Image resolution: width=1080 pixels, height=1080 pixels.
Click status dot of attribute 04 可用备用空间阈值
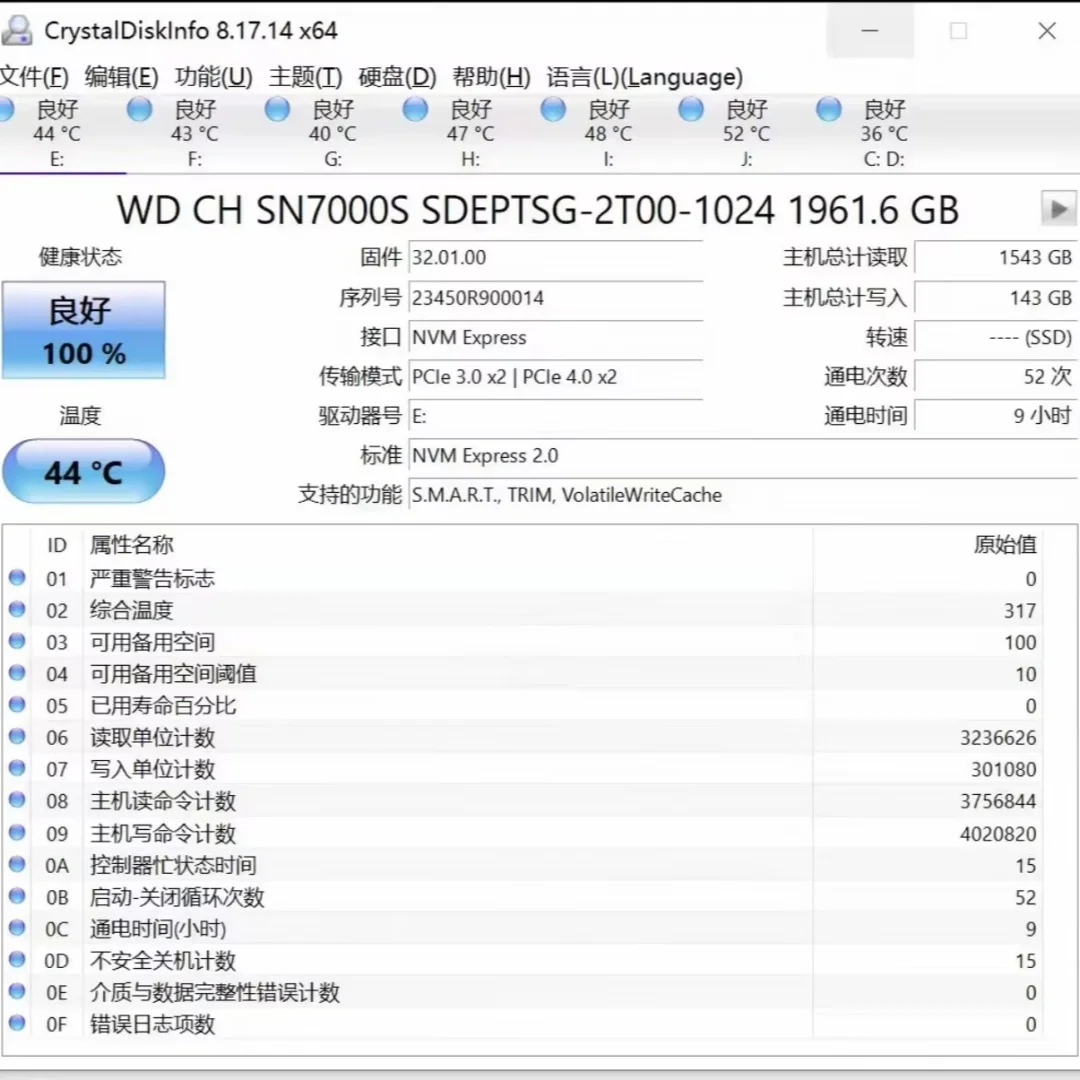click(x=17, y=673)
